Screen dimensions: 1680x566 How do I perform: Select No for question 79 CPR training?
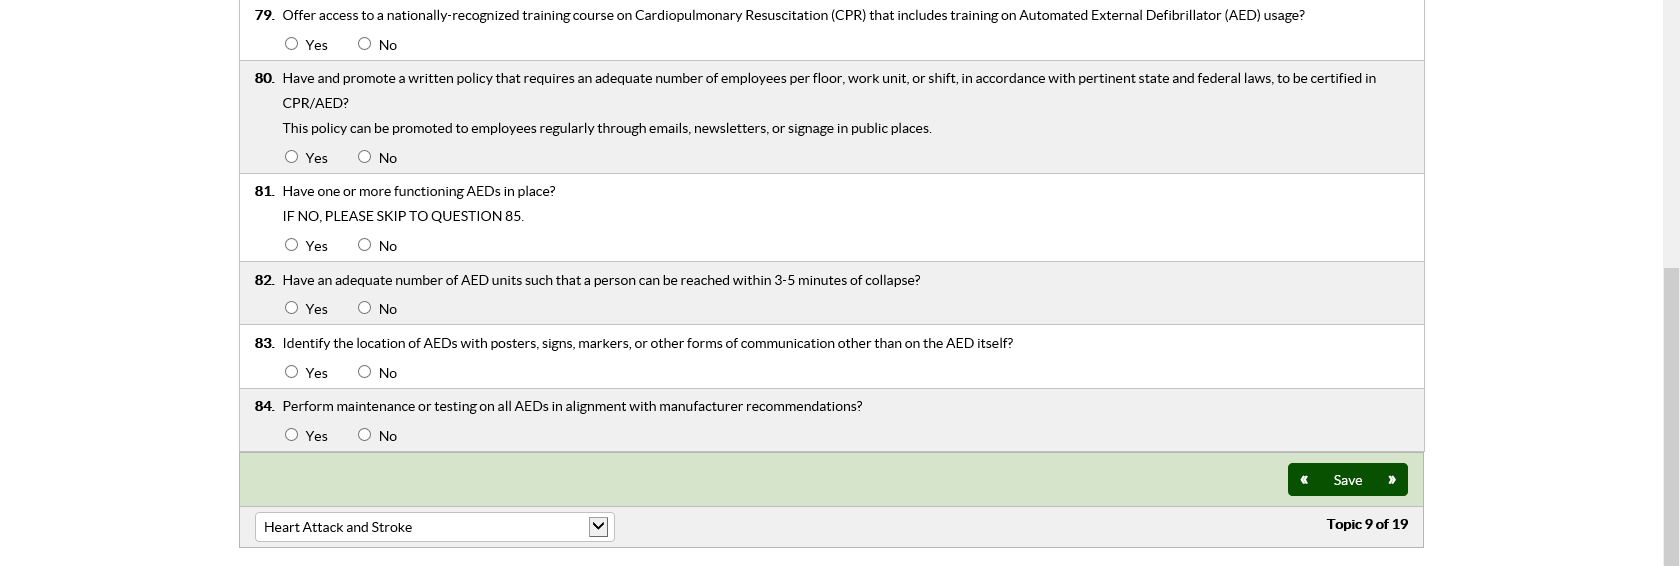364,44
